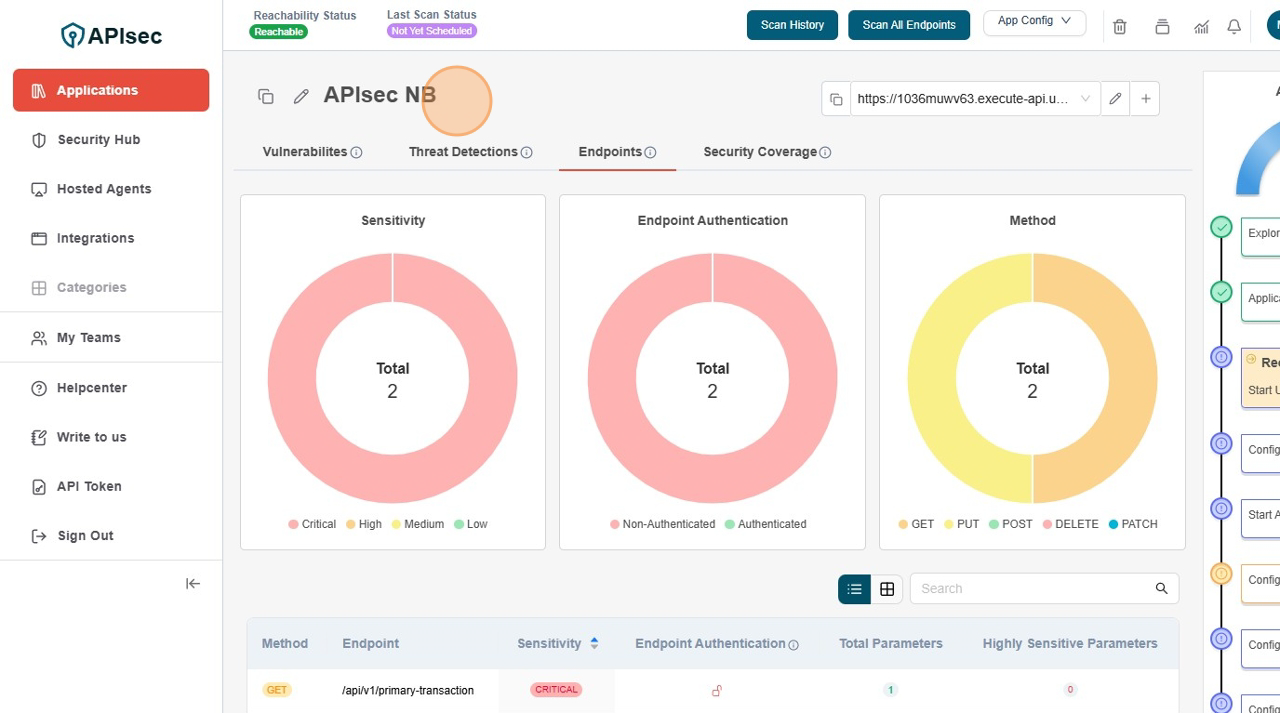Switch endpoints to grid view
Screen dimensions: 1280x713
click(887, 589)
